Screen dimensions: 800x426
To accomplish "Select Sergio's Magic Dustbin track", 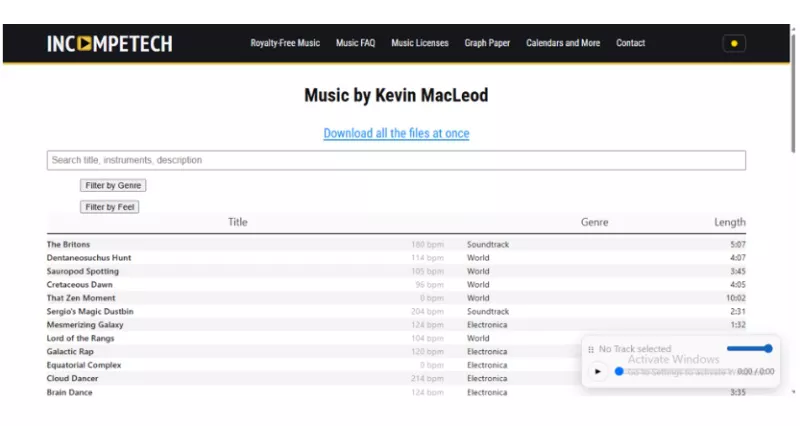I will (90, 311).
